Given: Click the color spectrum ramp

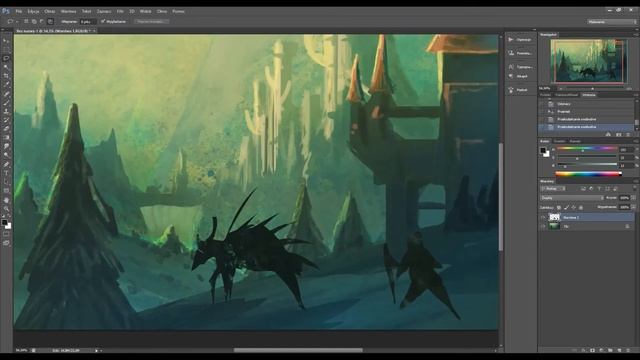Looking at the screenshot, I should [589, 174].
